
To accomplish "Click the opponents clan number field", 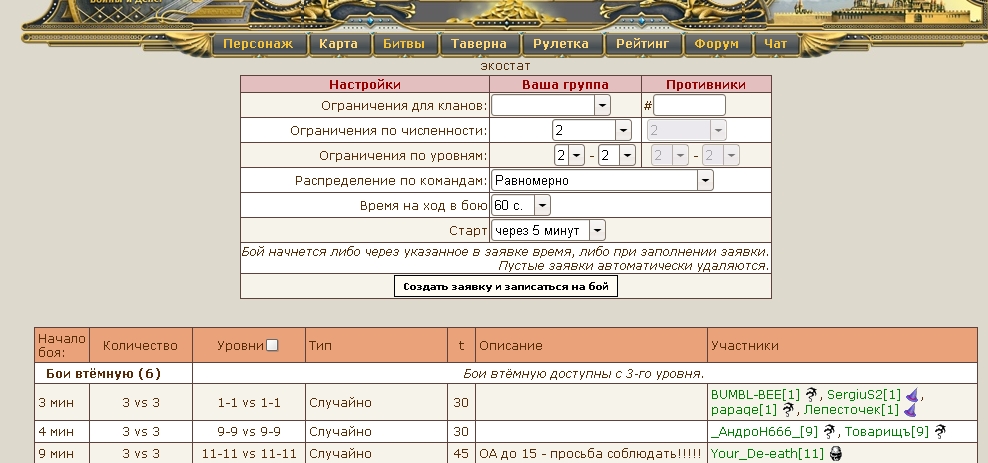I will tap(689, 105).
